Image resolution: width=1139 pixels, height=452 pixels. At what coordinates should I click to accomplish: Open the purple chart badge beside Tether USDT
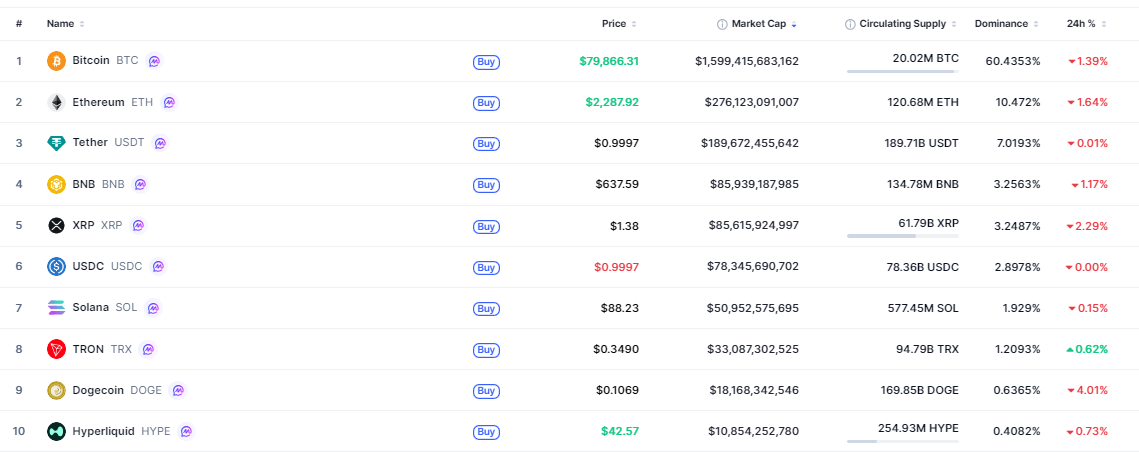161,143
